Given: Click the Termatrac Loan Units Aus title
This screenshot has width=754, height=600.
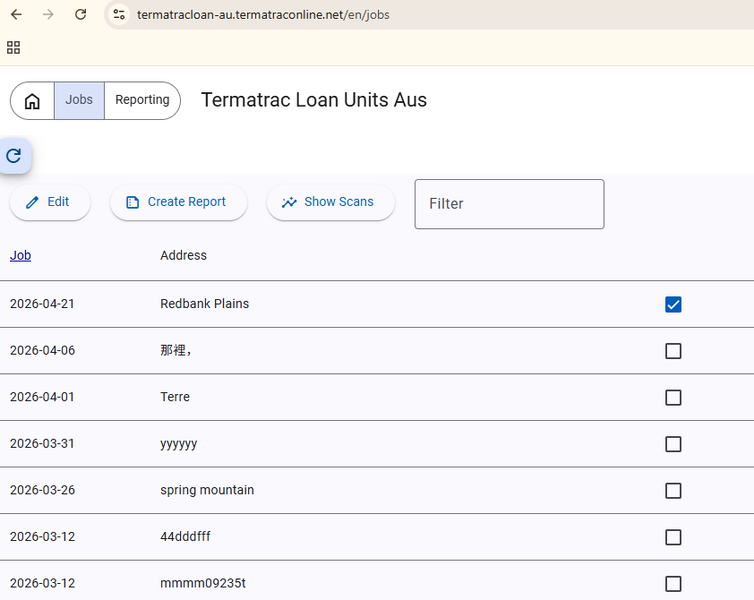Looking at the screenshot, I should click(x=314, y=100).
